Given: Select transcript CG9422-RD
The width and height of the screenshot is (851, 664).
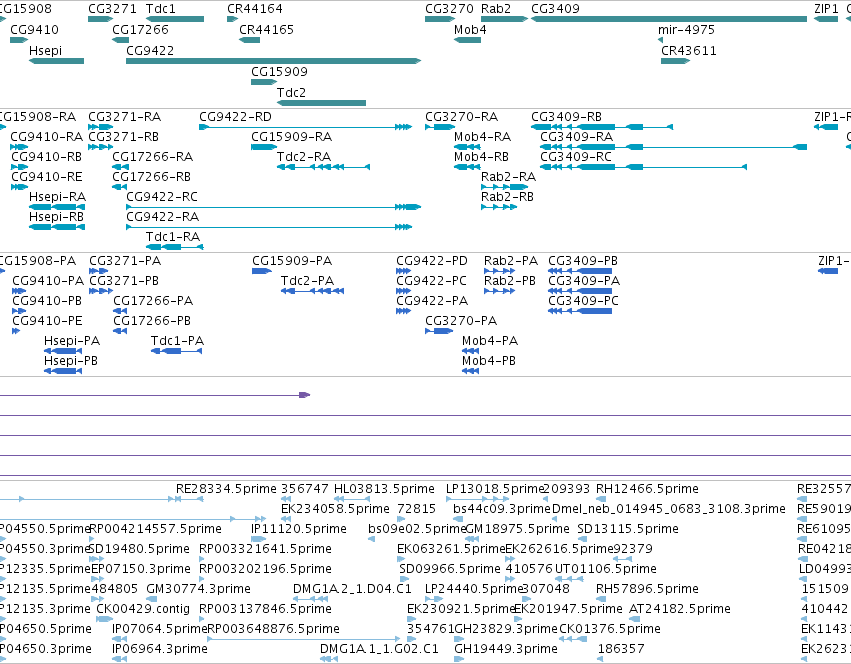Looking at the screenshot, I should point(235,117).
